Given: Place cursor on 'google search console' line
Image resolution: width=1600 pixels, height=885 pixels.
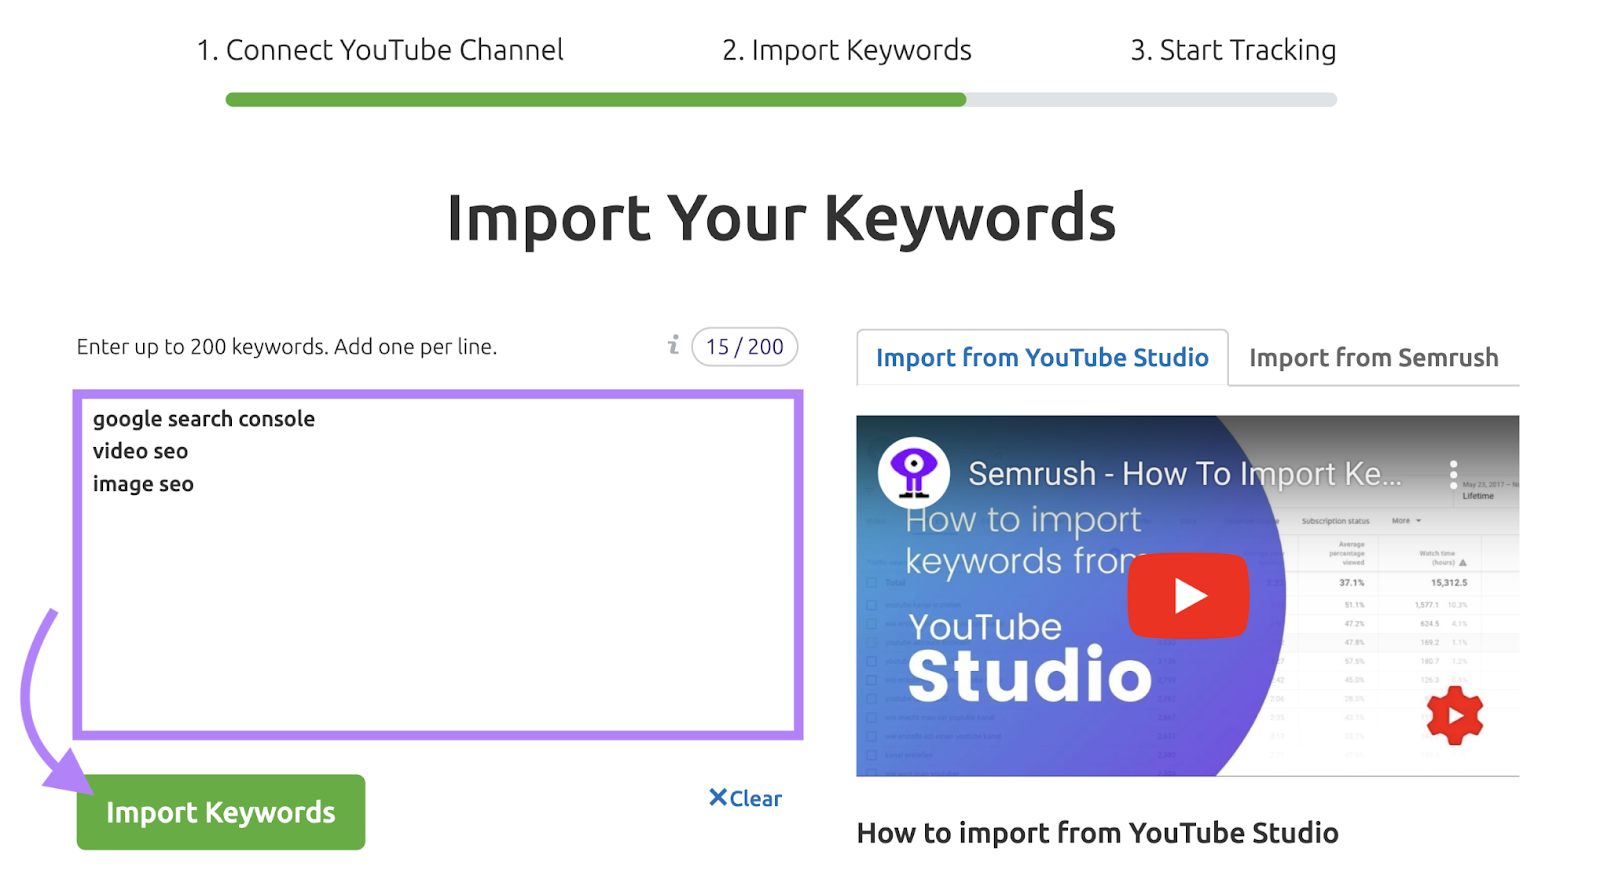Looking at the screenshot, I should [204, 419].
